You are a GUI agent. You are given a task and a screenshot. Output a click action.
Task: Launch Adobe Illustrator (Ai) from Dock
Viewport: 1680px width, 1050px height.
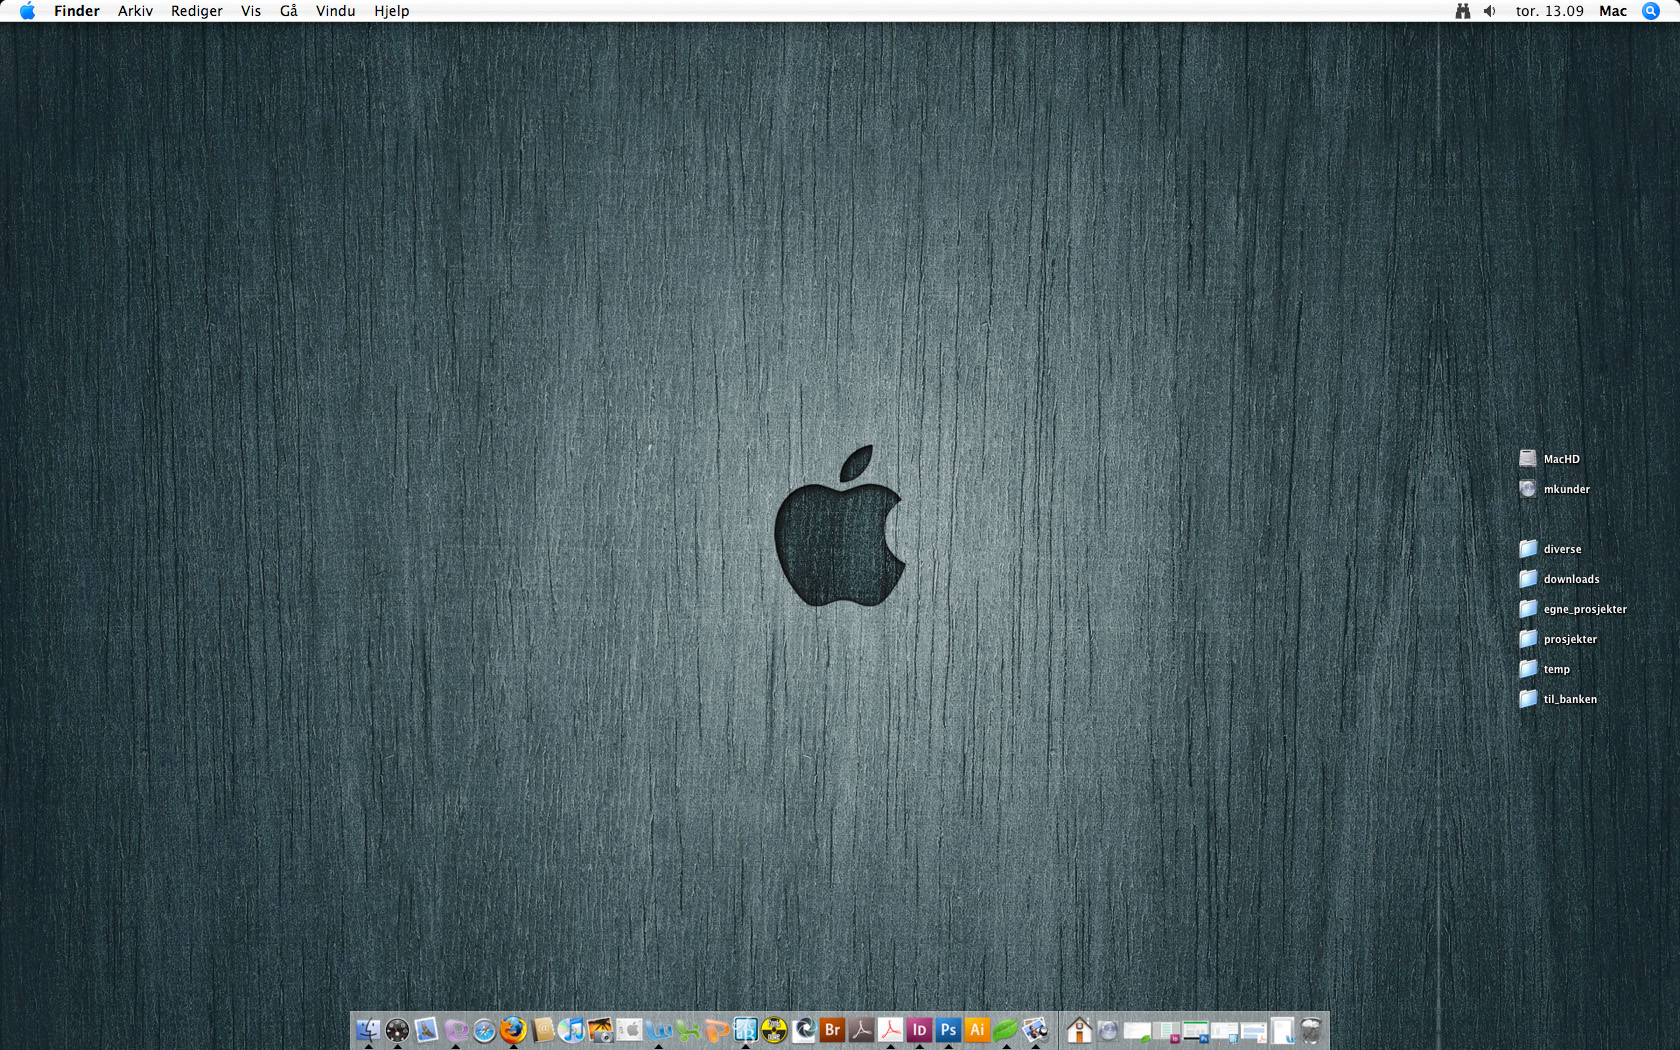(977, 1030)
